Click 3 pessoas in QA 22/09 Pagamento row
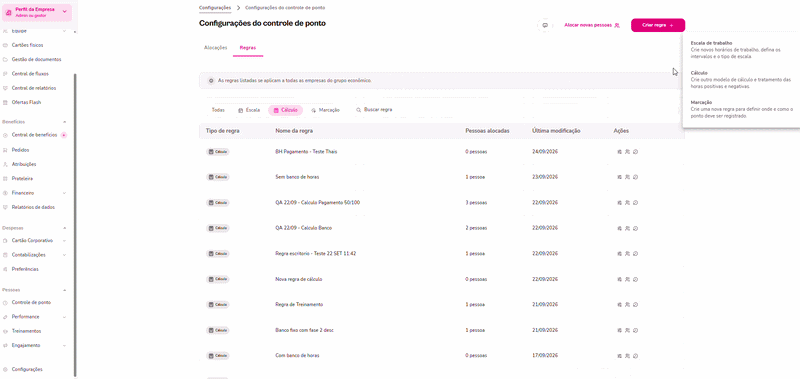The image size is (800, 379). (476, 203)
